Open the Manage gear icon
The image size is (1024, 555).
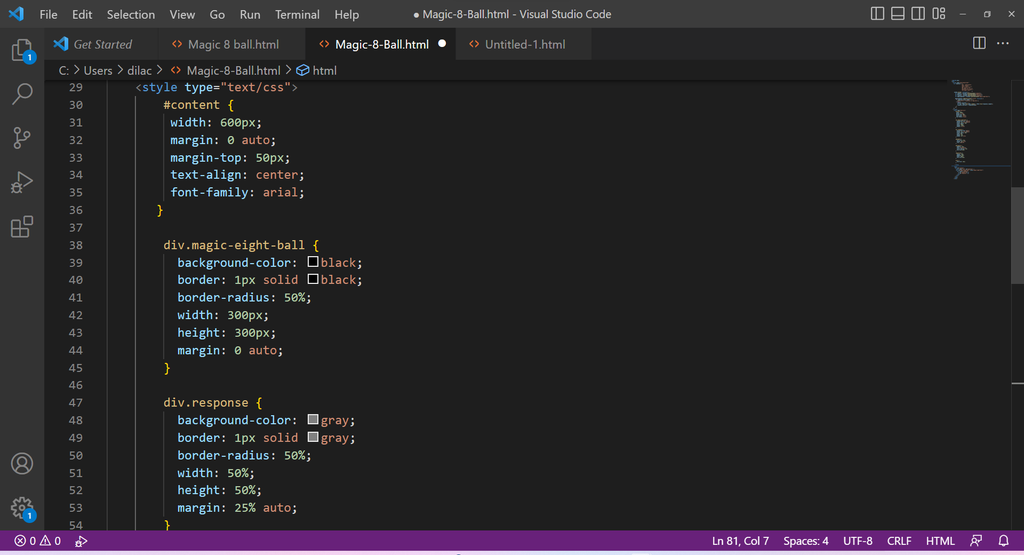(22, 508)
